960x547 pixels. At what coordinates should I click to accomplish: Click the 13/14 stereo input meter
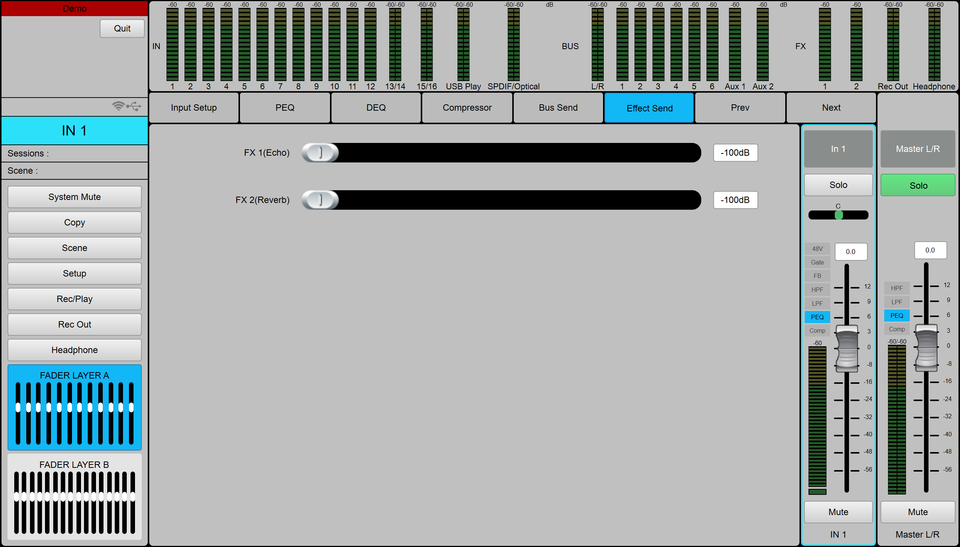(396, 45)
